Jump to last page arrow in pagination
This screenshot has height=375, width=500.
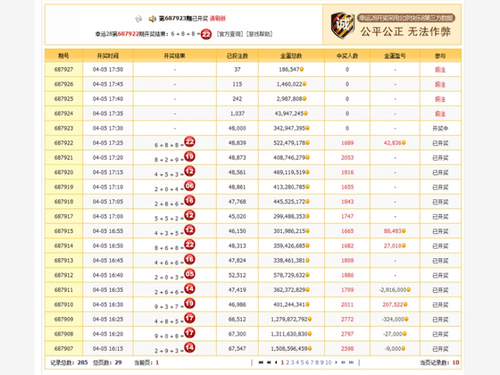point(351,362)
